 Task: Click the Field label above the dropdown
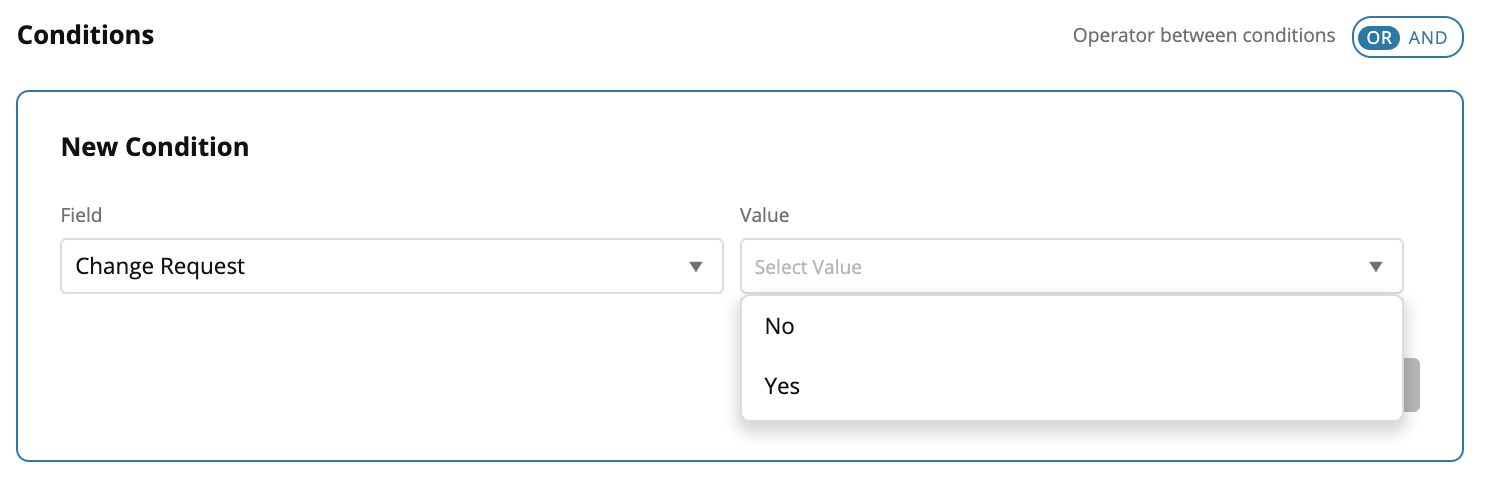tap(82, 215)
